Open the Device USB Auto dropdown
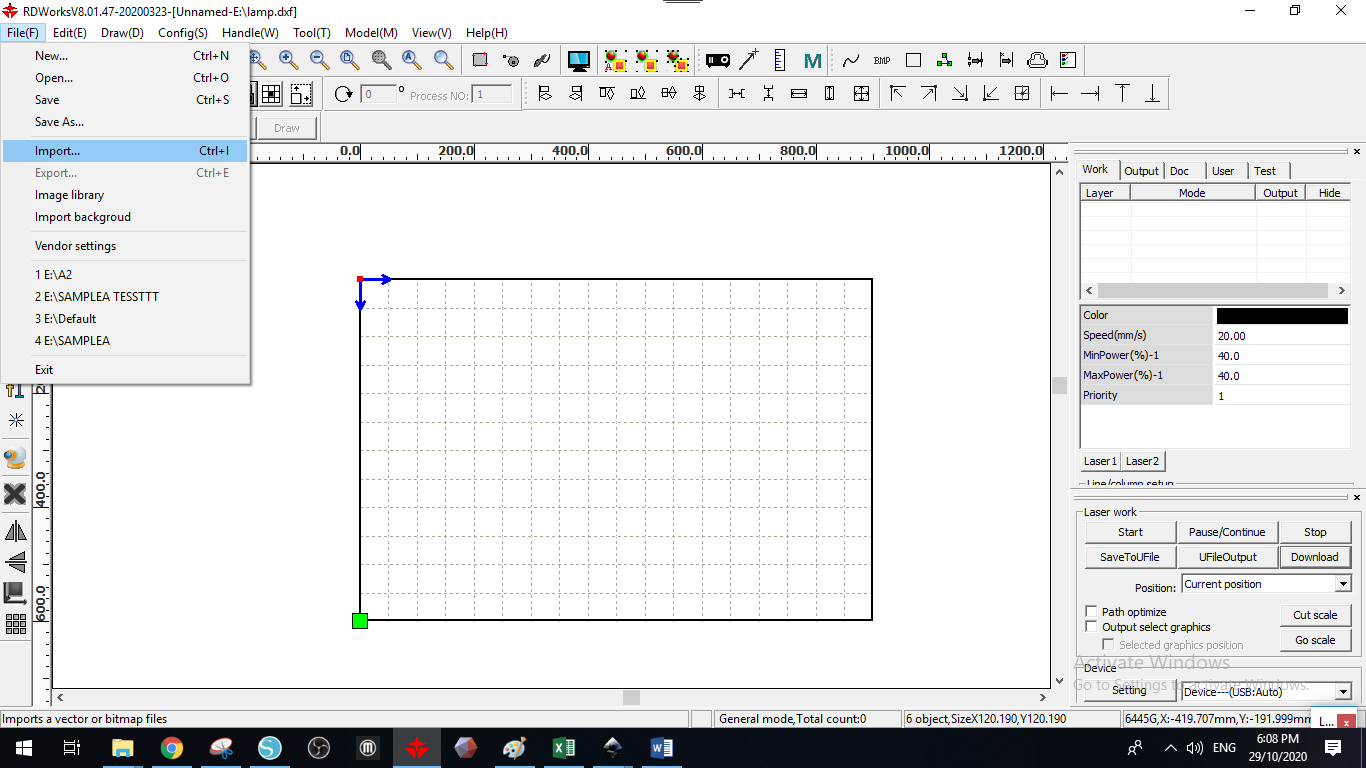 1266,691
